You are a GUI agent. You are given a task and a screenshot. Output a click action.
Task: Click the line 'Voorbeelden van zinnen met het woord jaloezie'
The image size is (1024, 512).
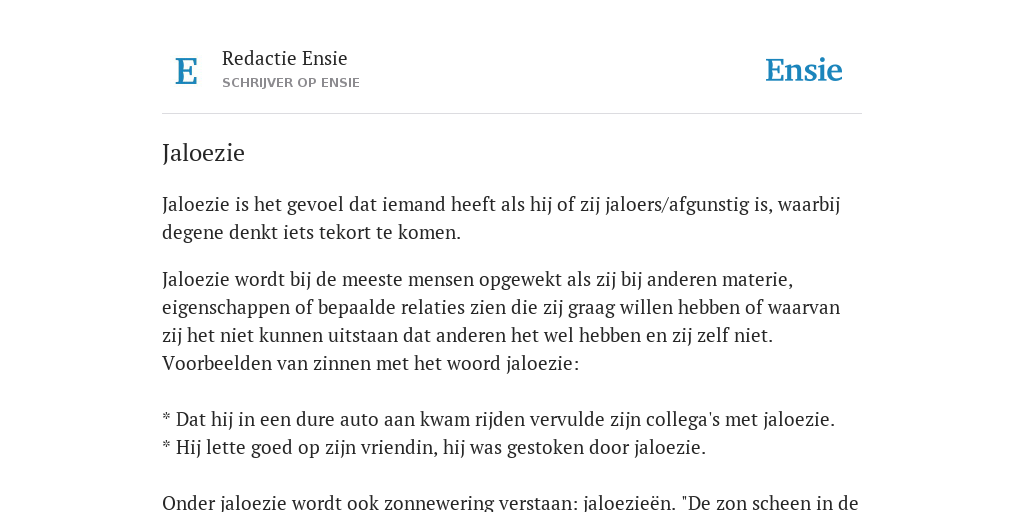370,363
